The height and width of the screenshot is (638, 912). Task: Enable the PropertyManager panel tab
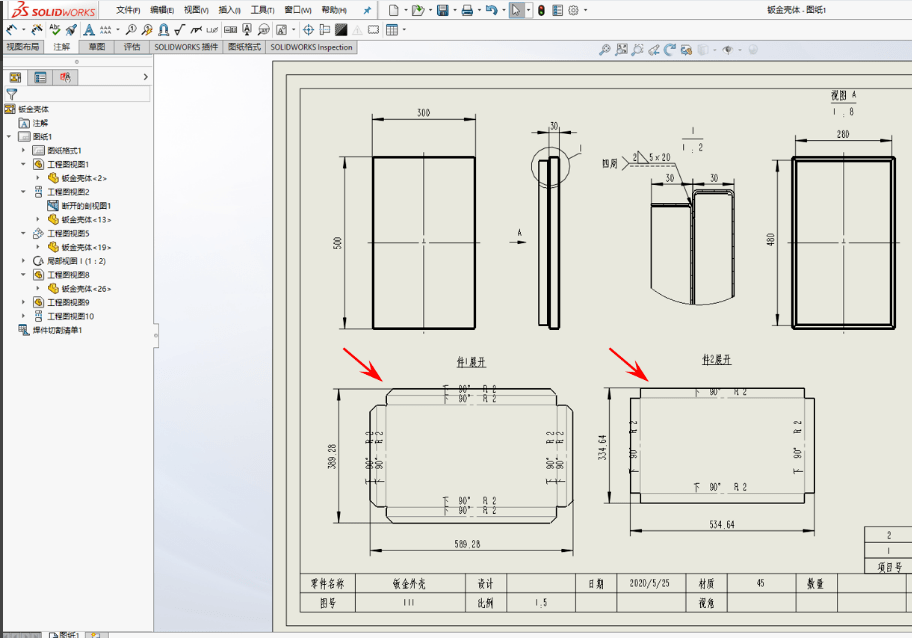(38, 77)
